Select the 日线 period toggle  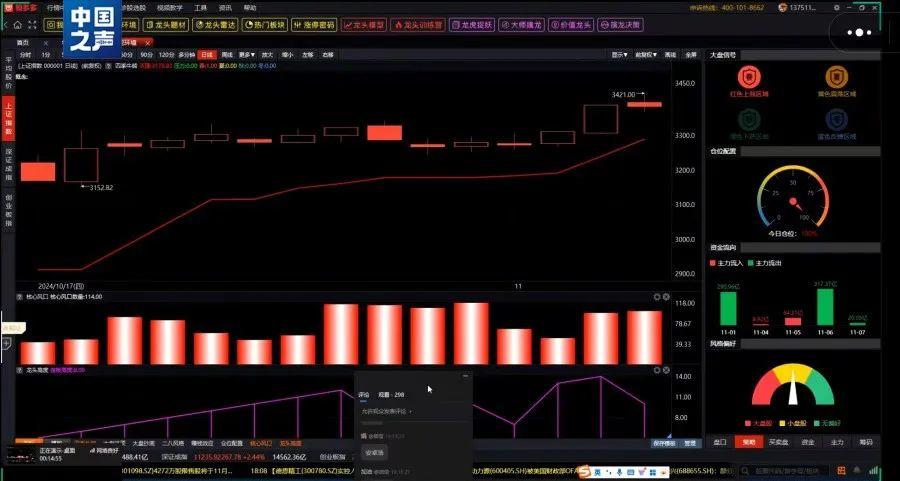click(206, 54)
